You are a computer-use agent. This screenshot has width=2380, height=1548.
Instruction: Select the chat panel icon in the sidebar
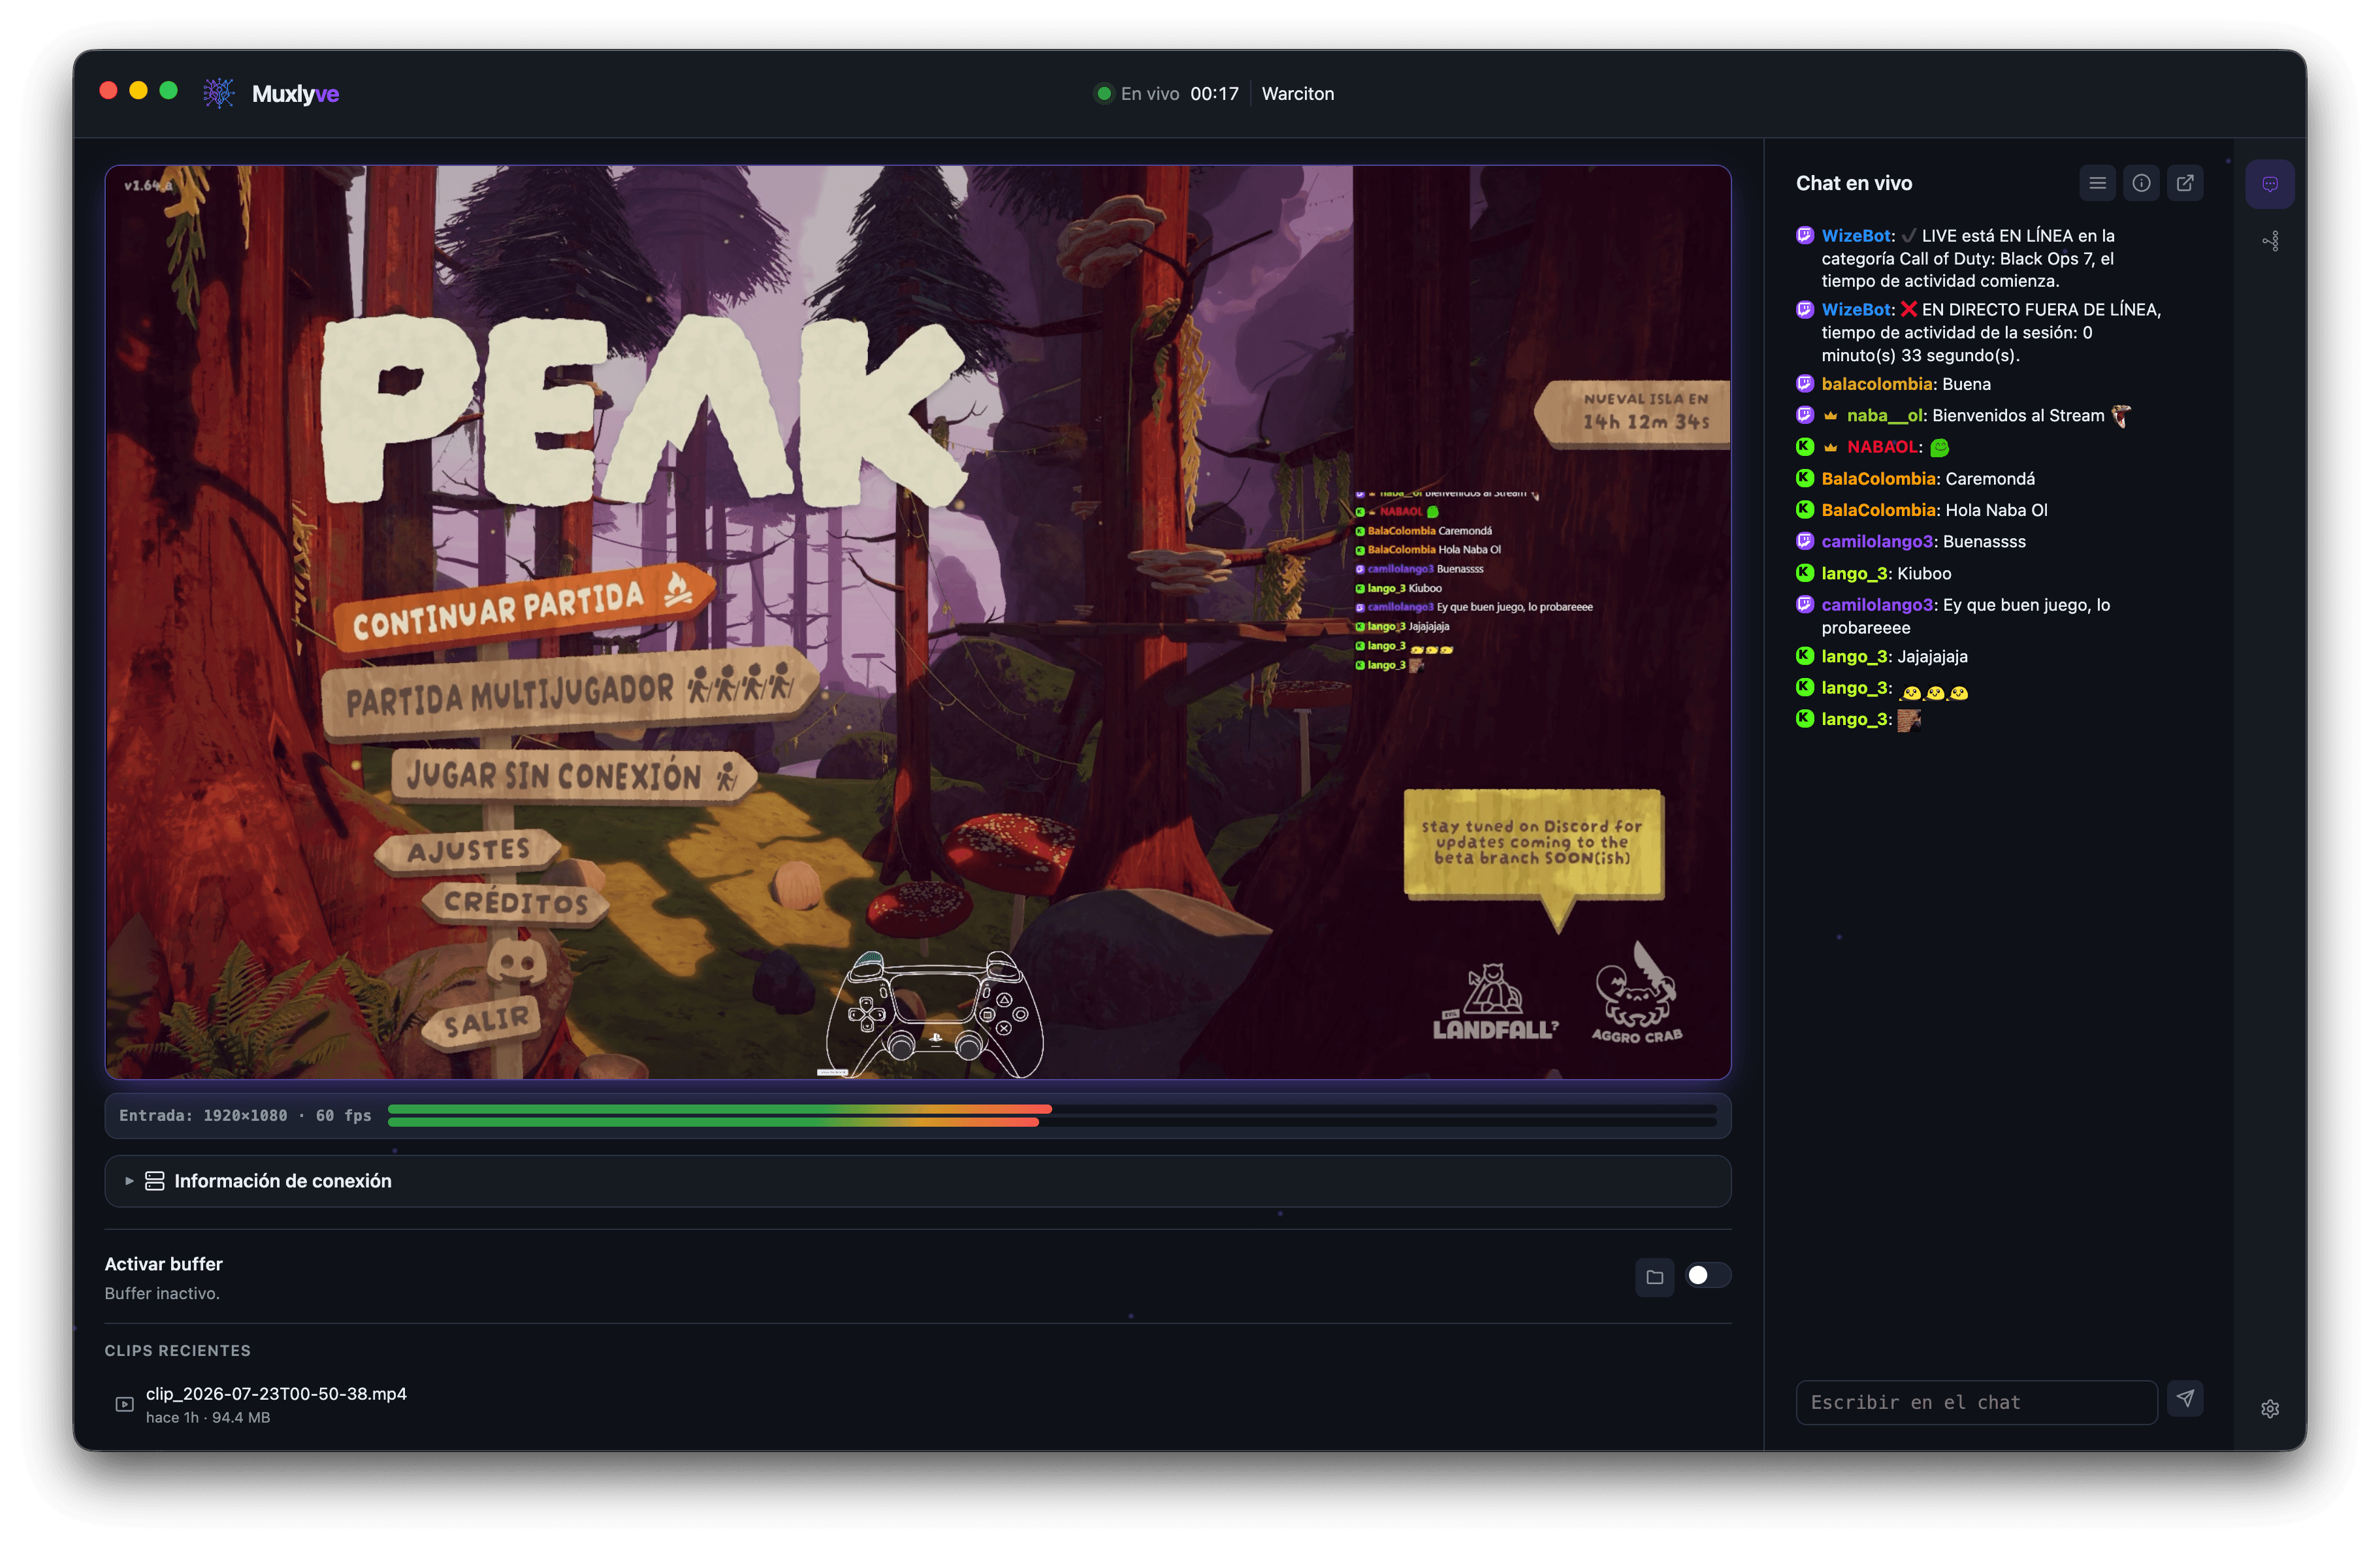[2270, 184]
